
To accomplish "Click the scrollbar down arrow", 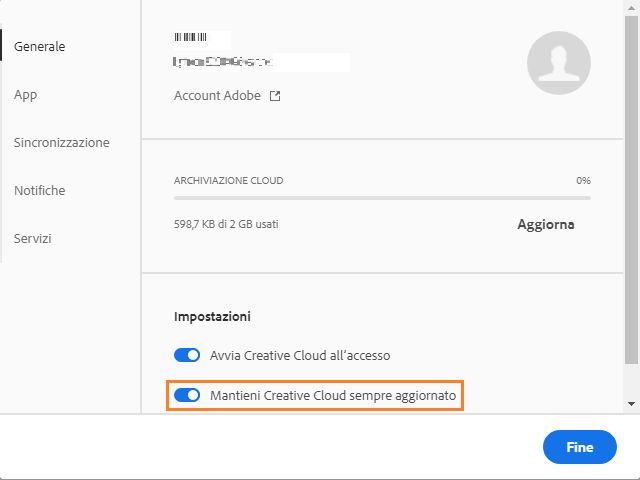I will point(631,404).
